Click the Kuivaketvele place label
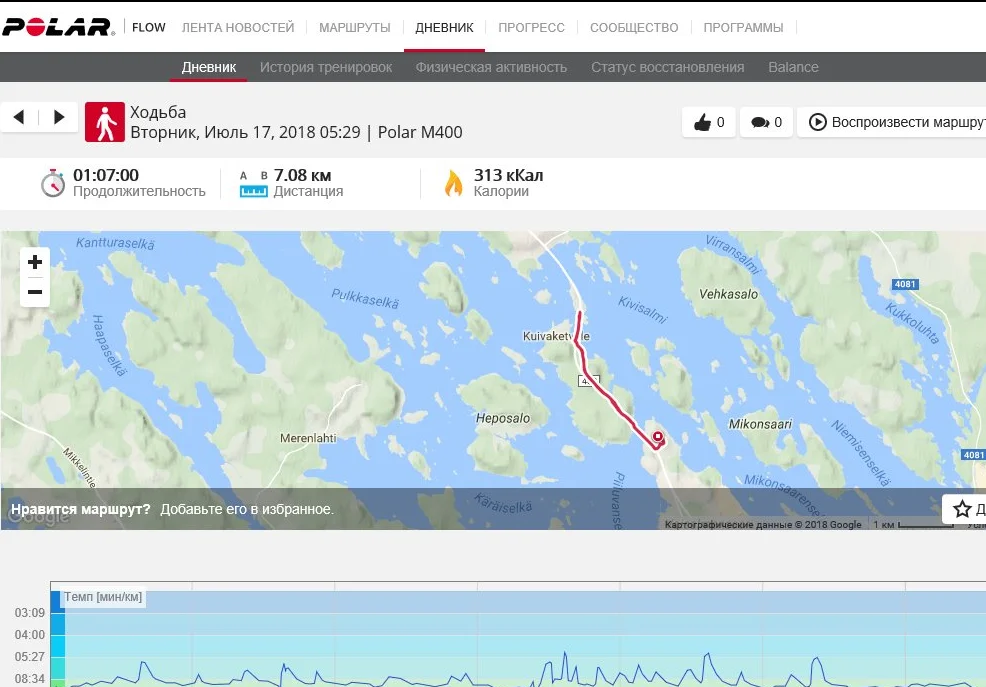 pyautogui.click(x=557, y=336)
